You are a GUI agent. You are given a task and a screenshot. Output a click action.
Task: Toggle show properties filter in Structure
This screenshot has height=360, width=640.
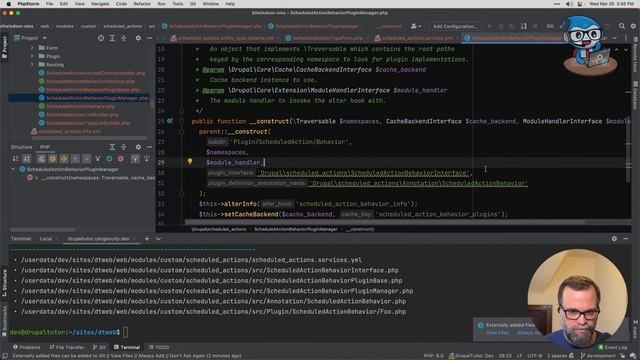point(53,158)
